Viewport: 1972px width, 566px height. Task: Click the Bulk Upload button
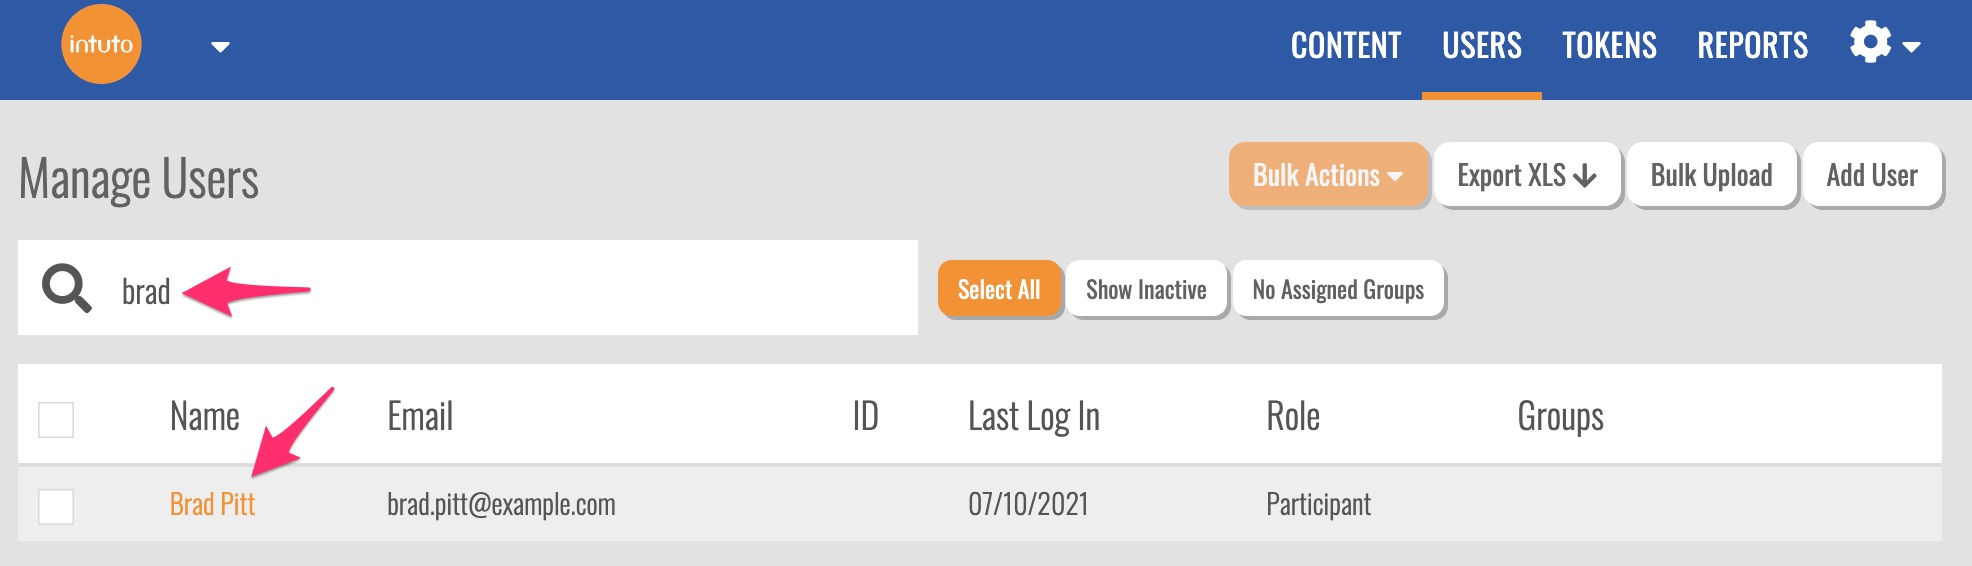point(1711,175)
